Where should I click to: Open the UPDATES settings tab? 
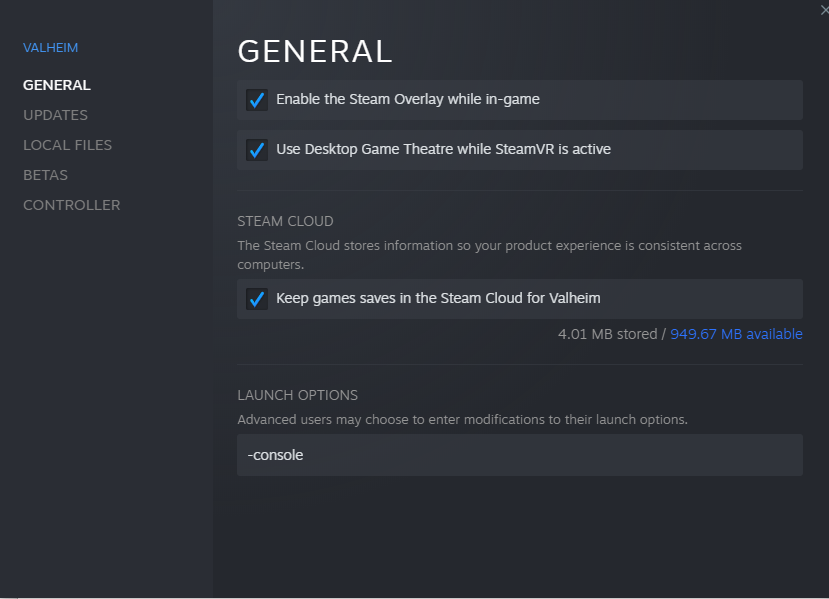[x=55, y=115]
